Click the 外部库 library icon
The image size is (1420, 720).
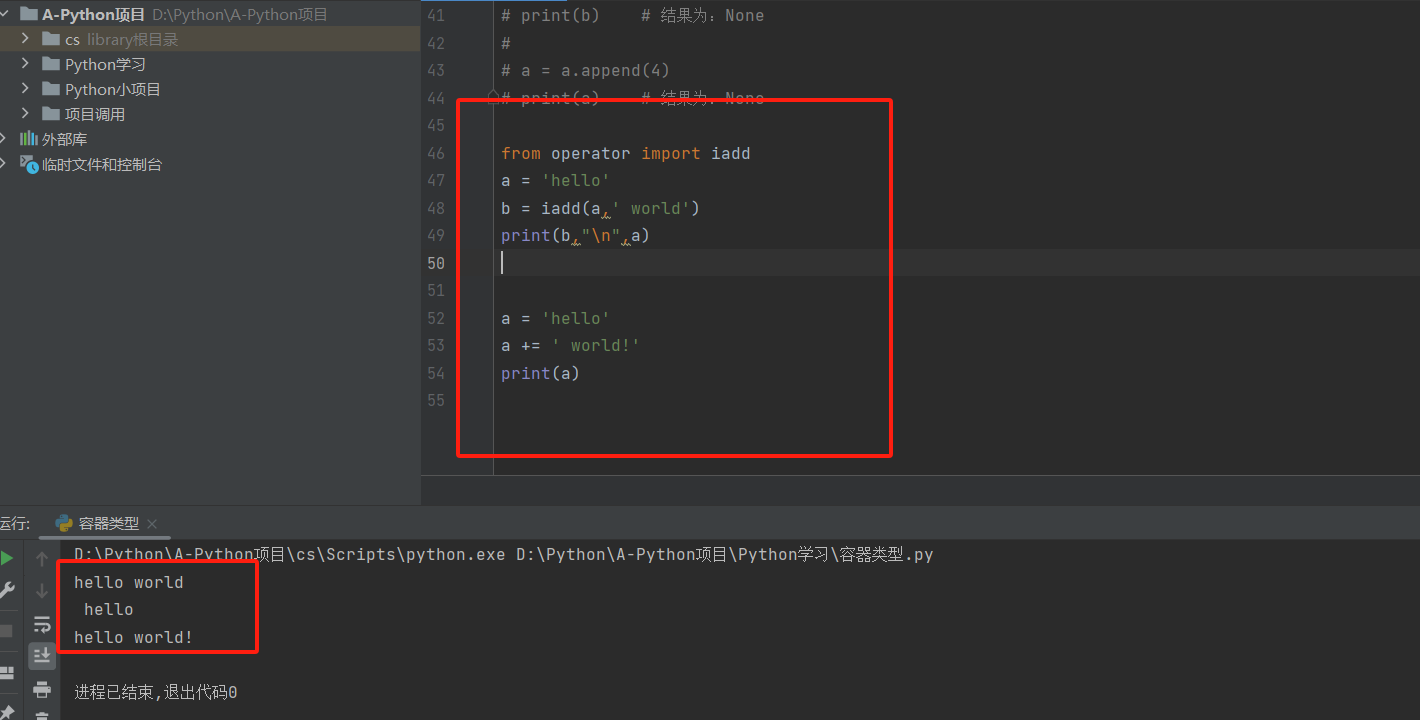click(29, 139)
